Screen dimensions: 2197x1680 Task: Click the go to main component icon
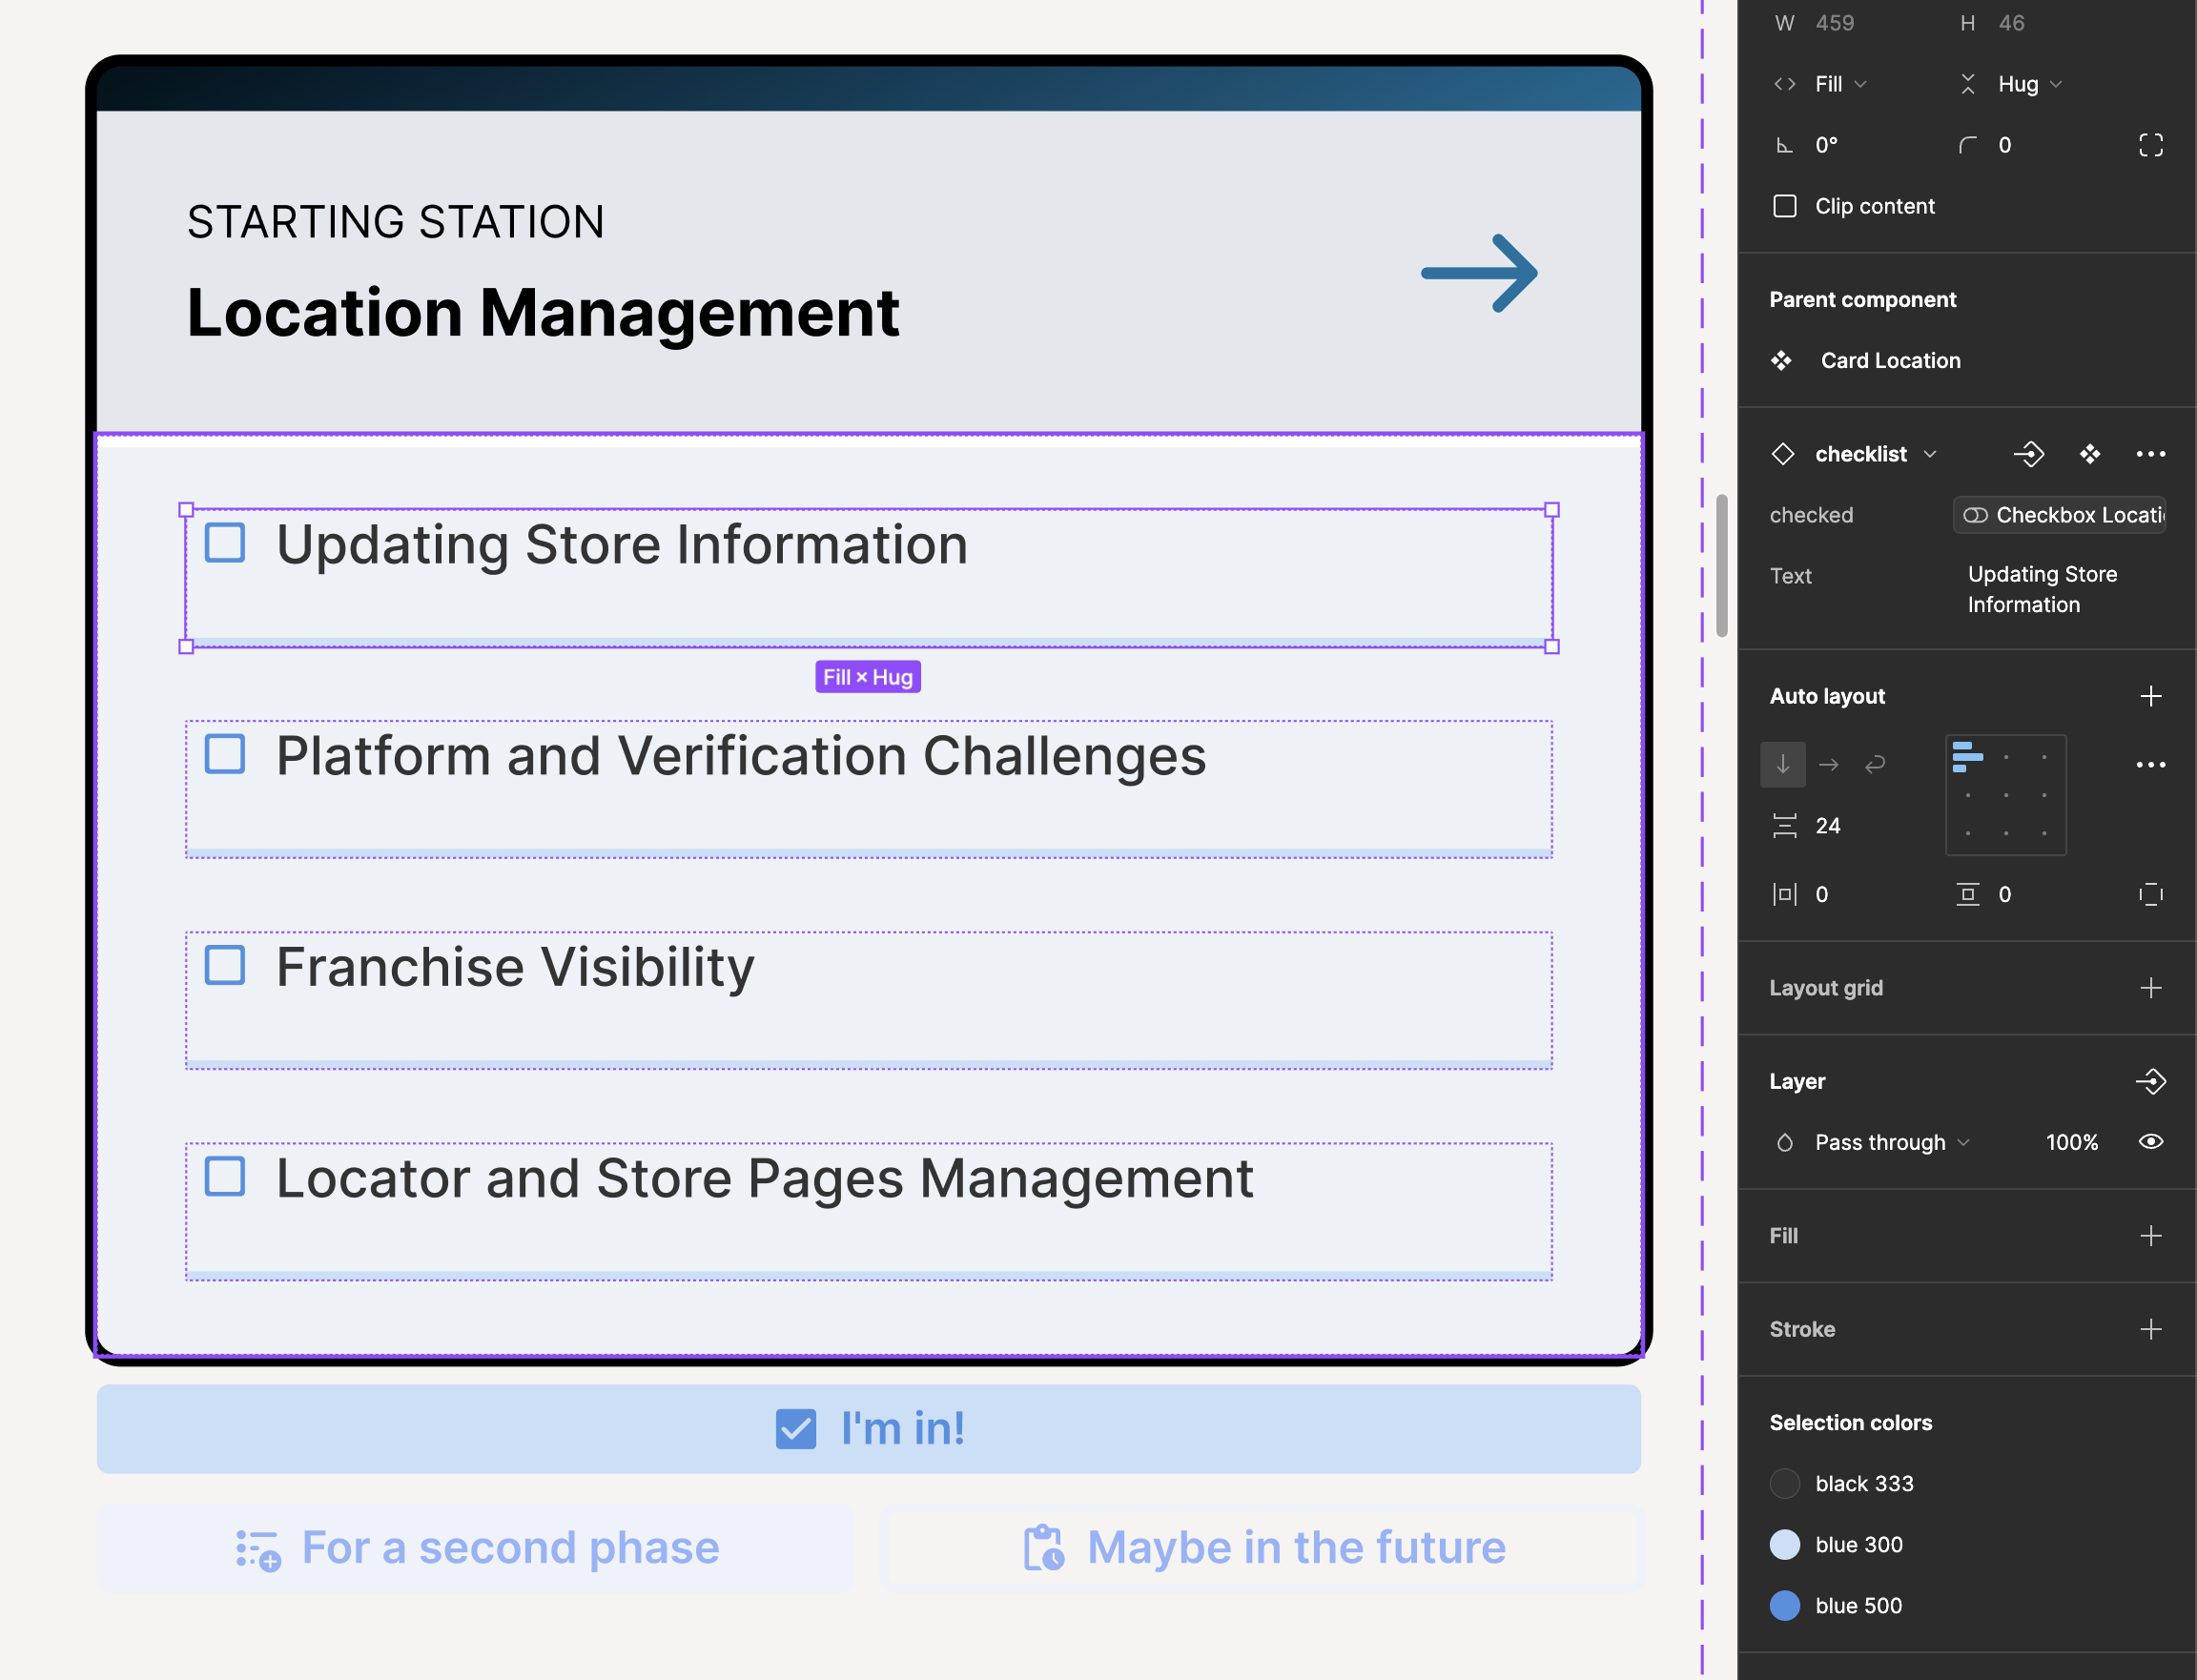tap(2029, 454)
